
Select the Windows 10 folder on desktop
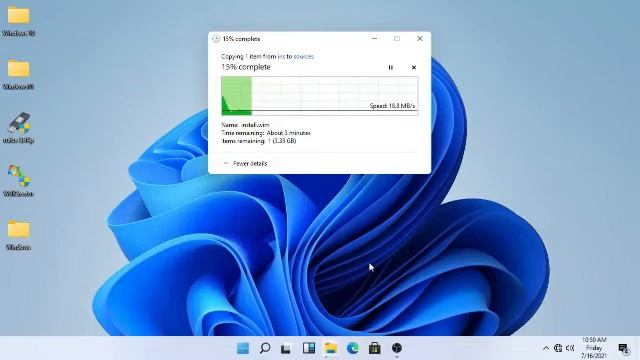tap(18, 21)
